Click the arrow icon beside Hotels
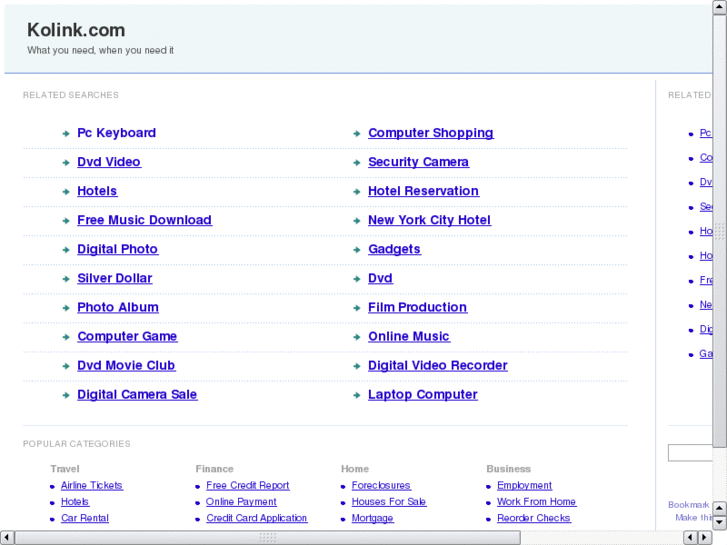The height and width of the screenshot is (545, 727). coord(66,192)
